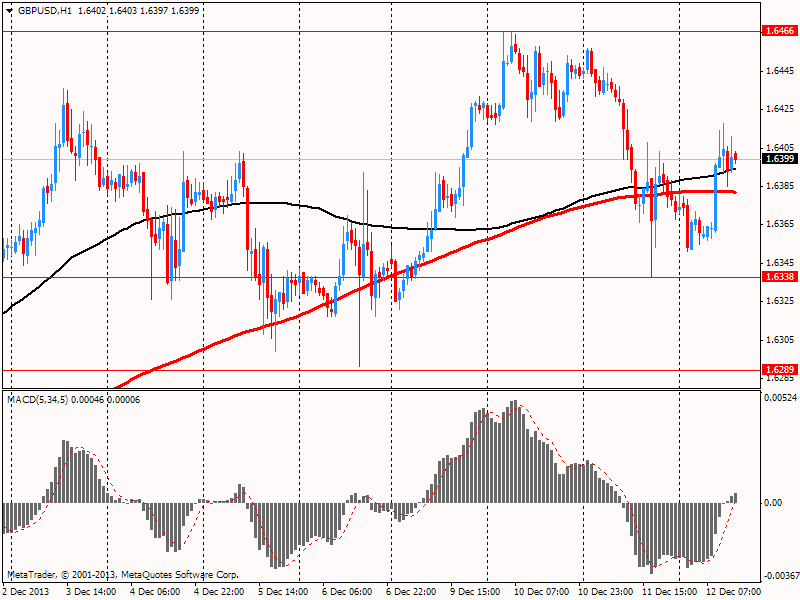Click the 2 Dec 2013 time label

tap(26, 592)
